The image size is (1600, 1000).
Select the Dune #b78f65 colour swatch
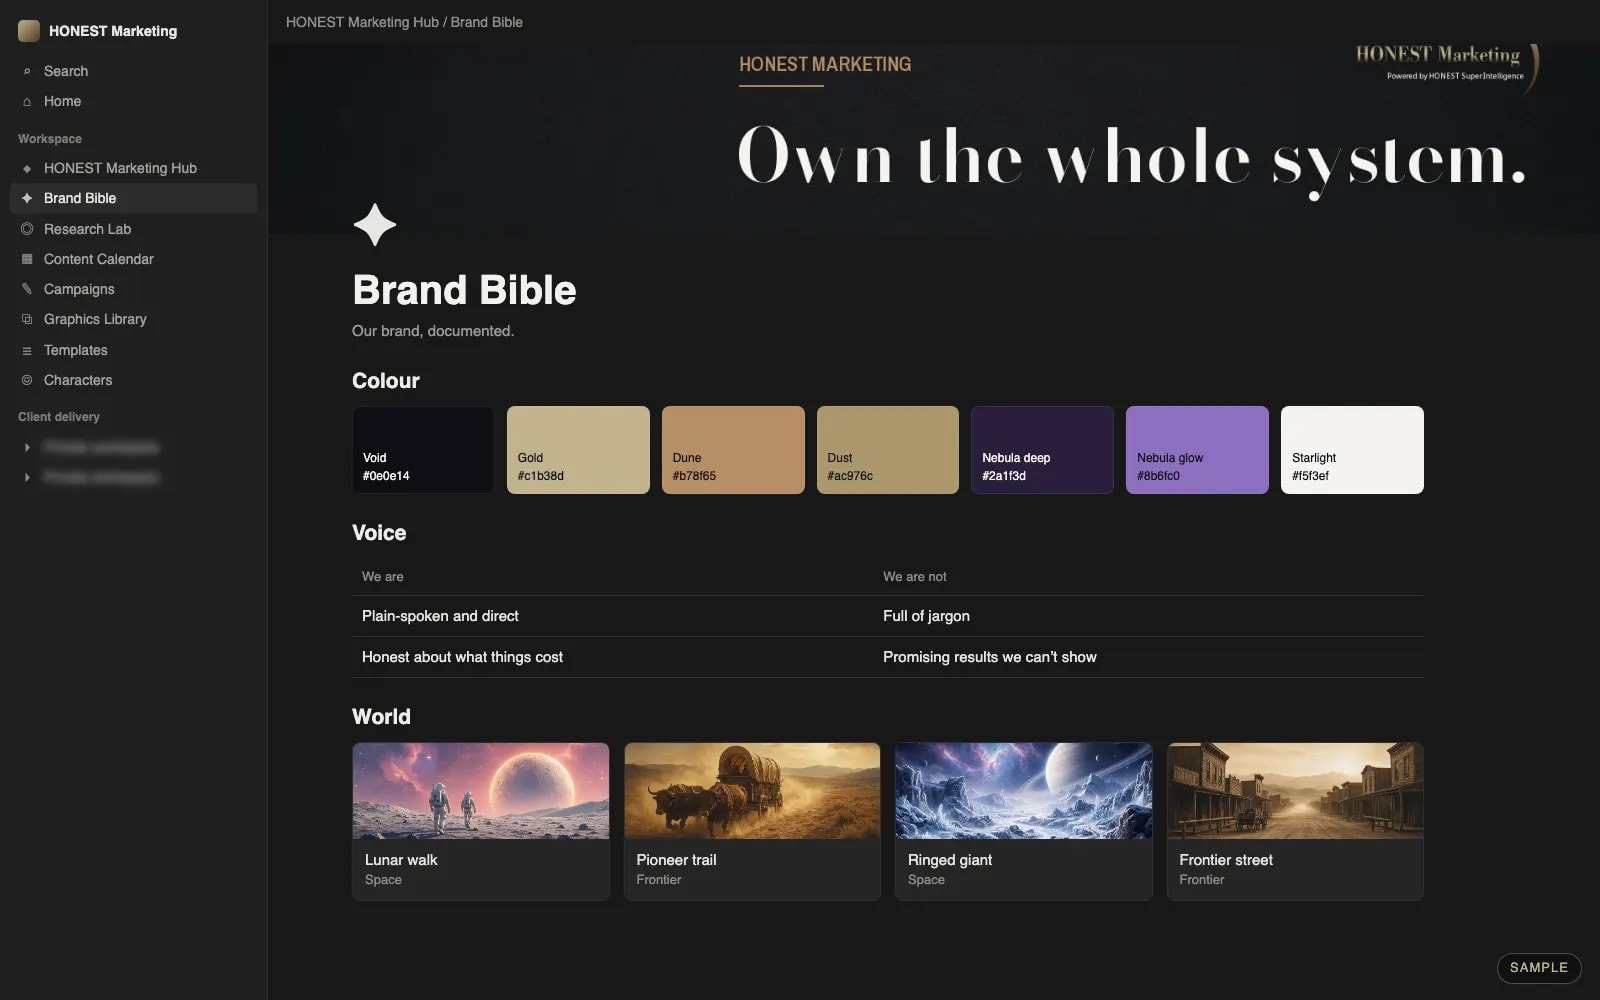click(733, 450)
